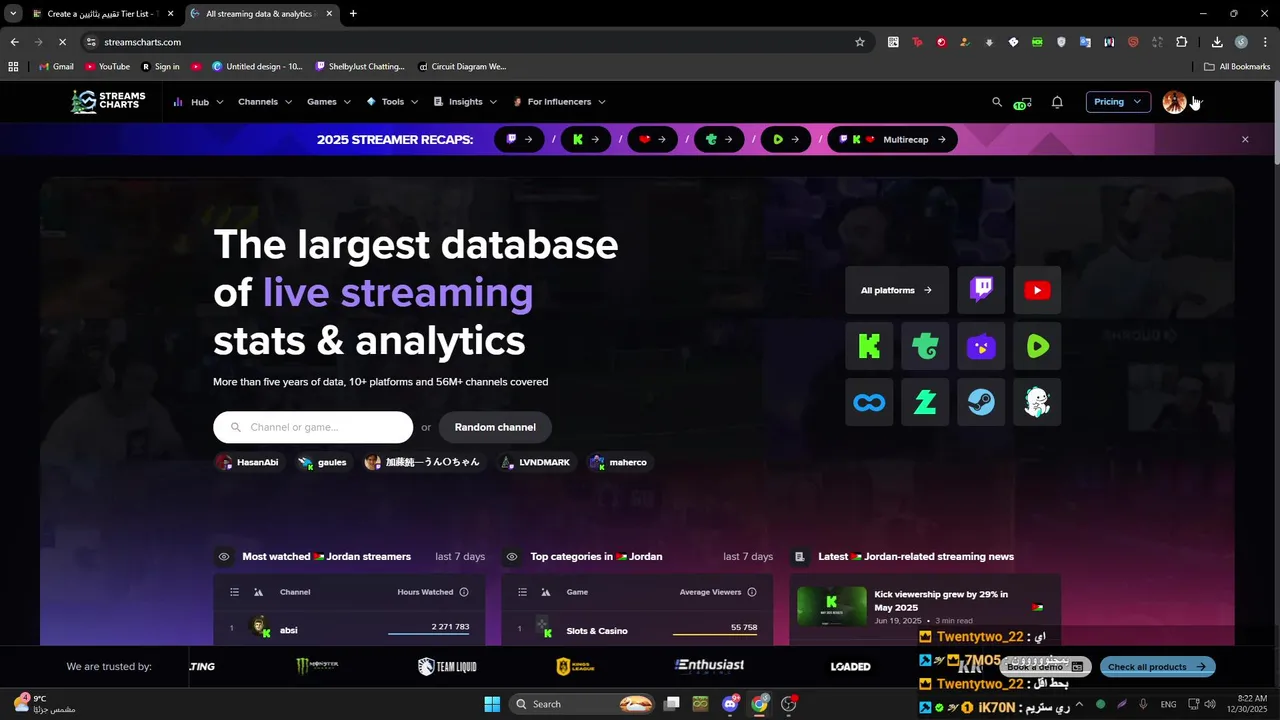Click the Streams Charts logo
The width and height of the screenshot is (1280, 720).
tap(108, 101)
